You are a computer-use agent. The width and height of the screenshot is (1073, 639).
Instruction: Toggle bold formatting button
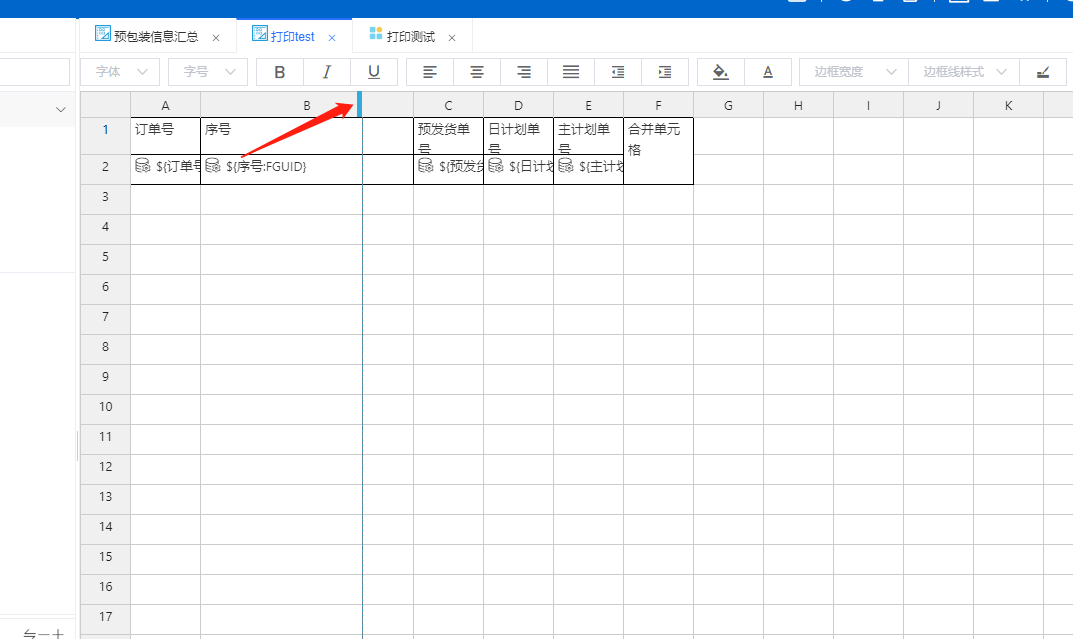click(x=280, y=72)
